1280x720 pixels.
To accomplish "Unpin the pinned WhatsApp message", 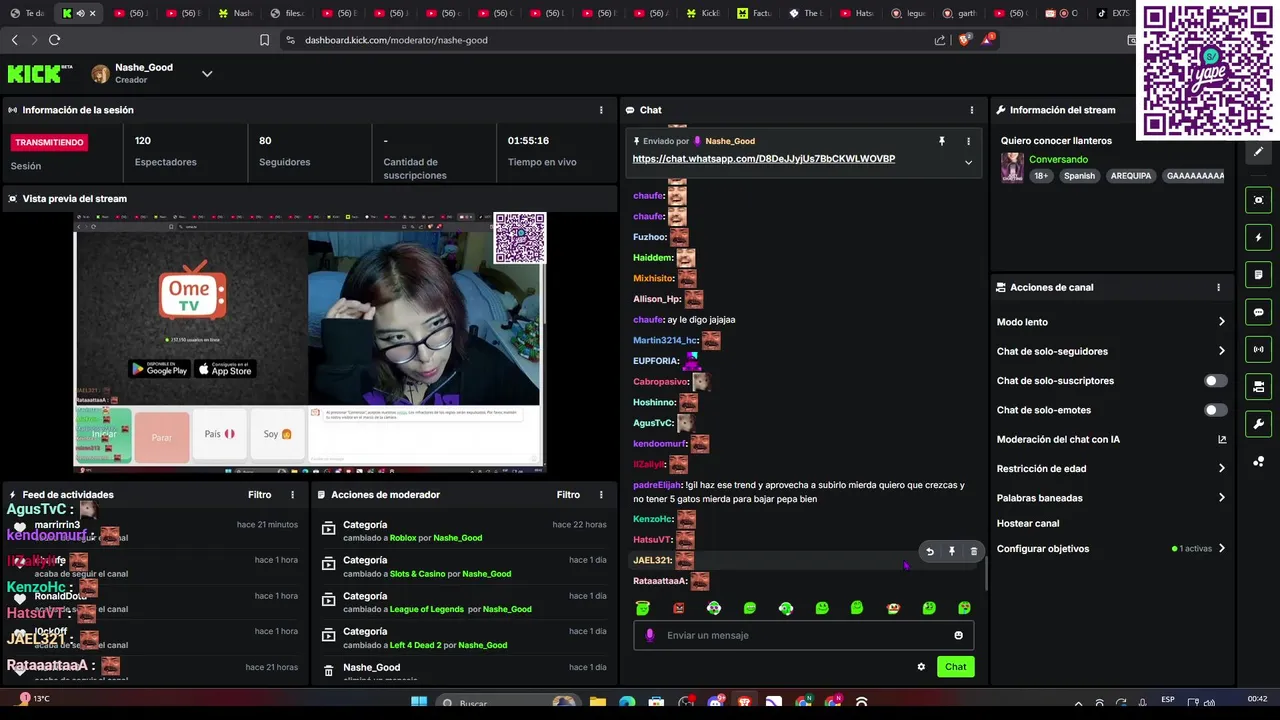I will (941, 141).
